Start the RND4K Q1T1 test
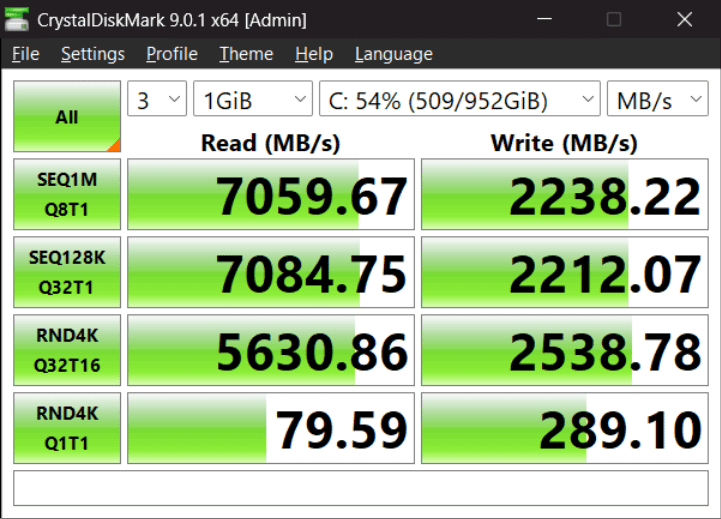The height and width of the screenshot is (519, 721). pos(67,428)
